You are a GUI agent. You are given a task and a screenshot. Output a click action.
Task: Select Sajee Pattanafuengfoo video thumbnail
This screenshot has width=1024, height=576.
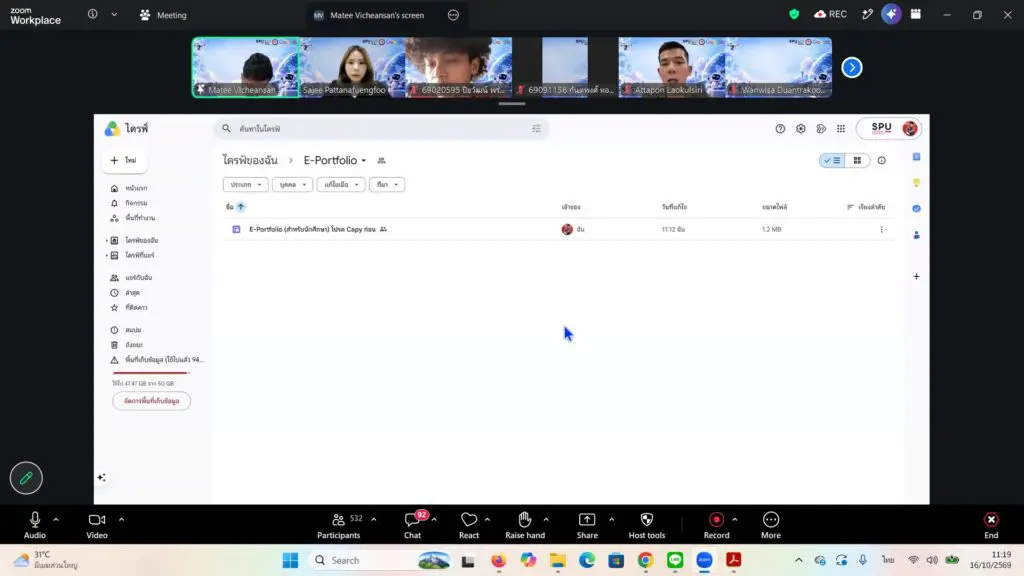pyautogui.click(x=353, y=67)
